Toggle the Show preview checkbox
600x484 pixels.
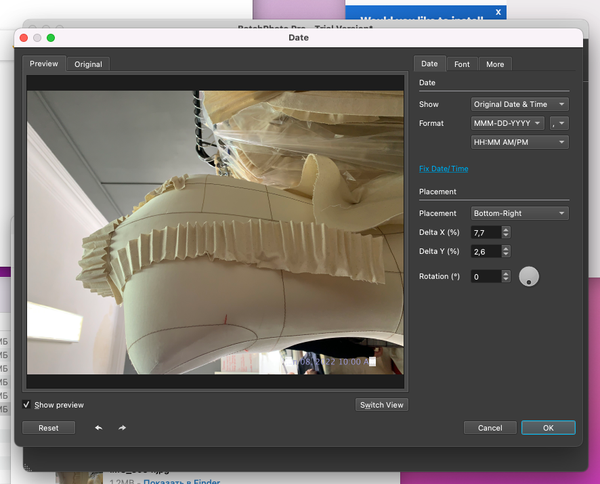coord(27,405)
